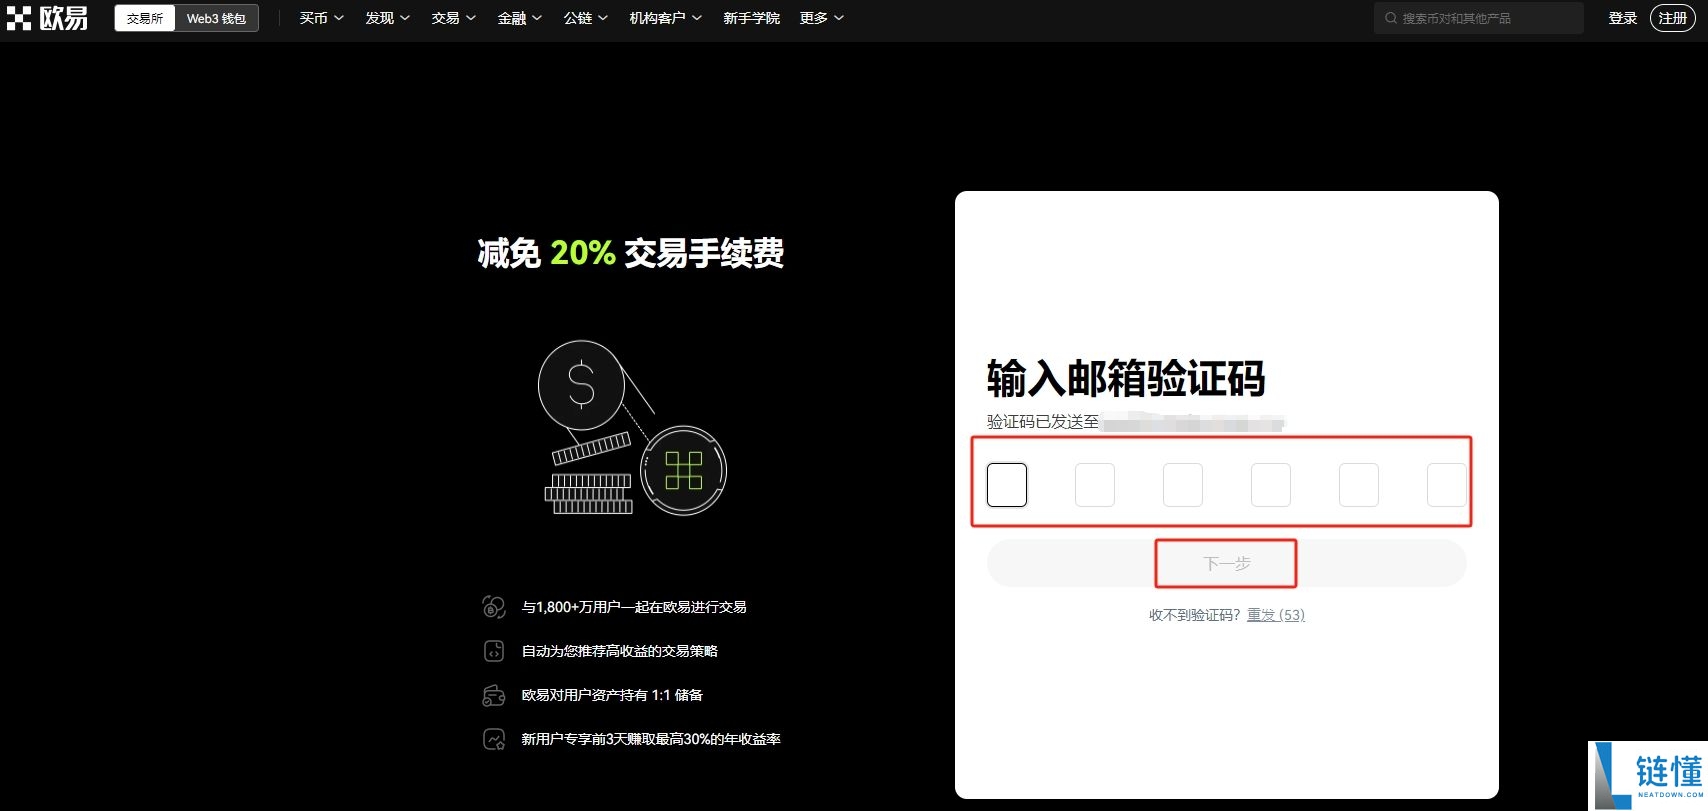Click text 与1,800+万用户一起在欧易进行交易
1708x811 pixels.
[x=634, y=607]
